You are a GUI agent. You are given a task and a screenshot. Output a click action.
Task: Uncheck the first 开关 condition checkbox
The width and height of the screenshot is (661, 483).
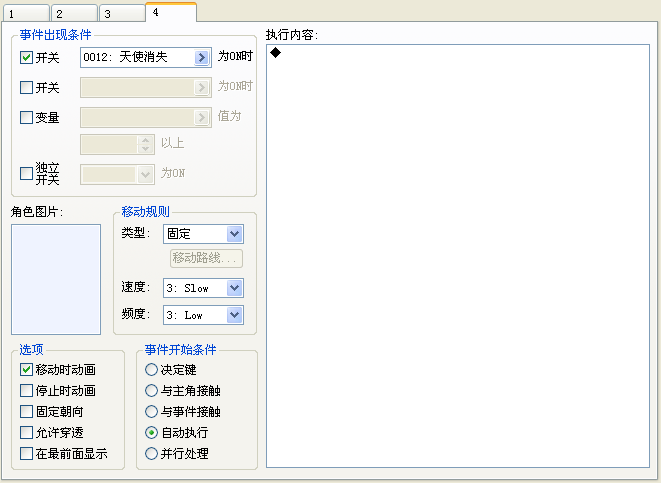click(x=26, y=57)
